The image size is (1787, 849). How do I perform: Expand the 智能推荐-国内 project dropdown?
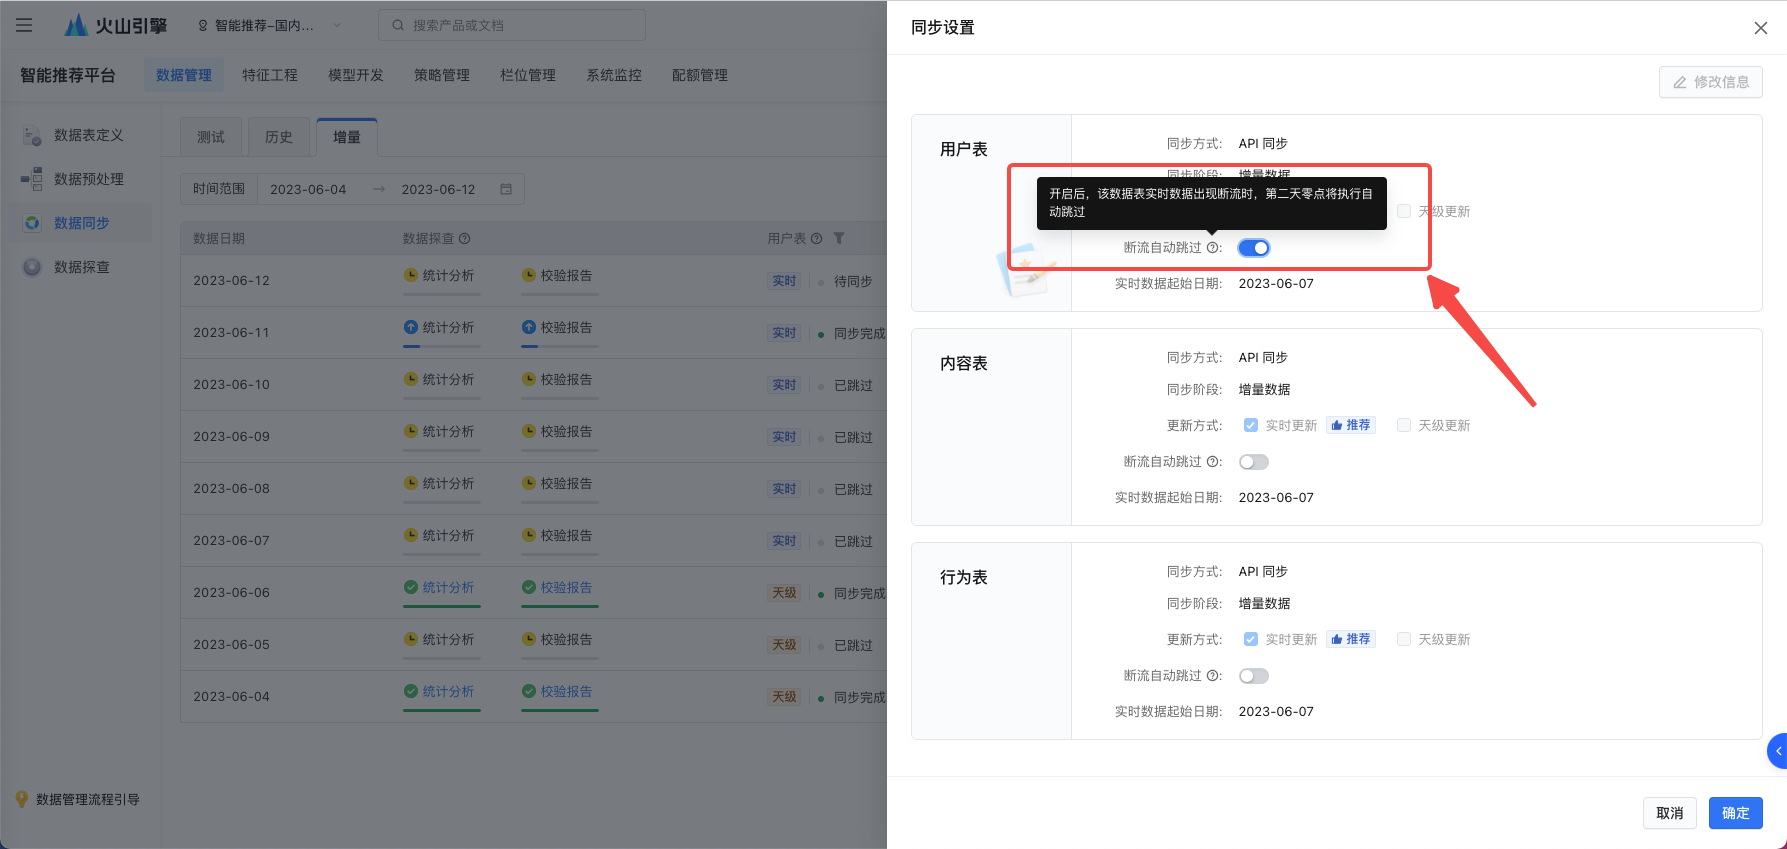(x=336, y=25)
